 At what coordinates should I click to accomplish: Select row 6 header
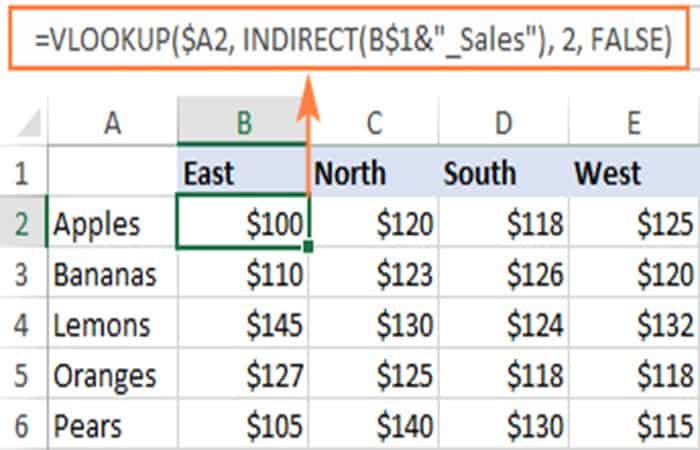tap(22, 428)
